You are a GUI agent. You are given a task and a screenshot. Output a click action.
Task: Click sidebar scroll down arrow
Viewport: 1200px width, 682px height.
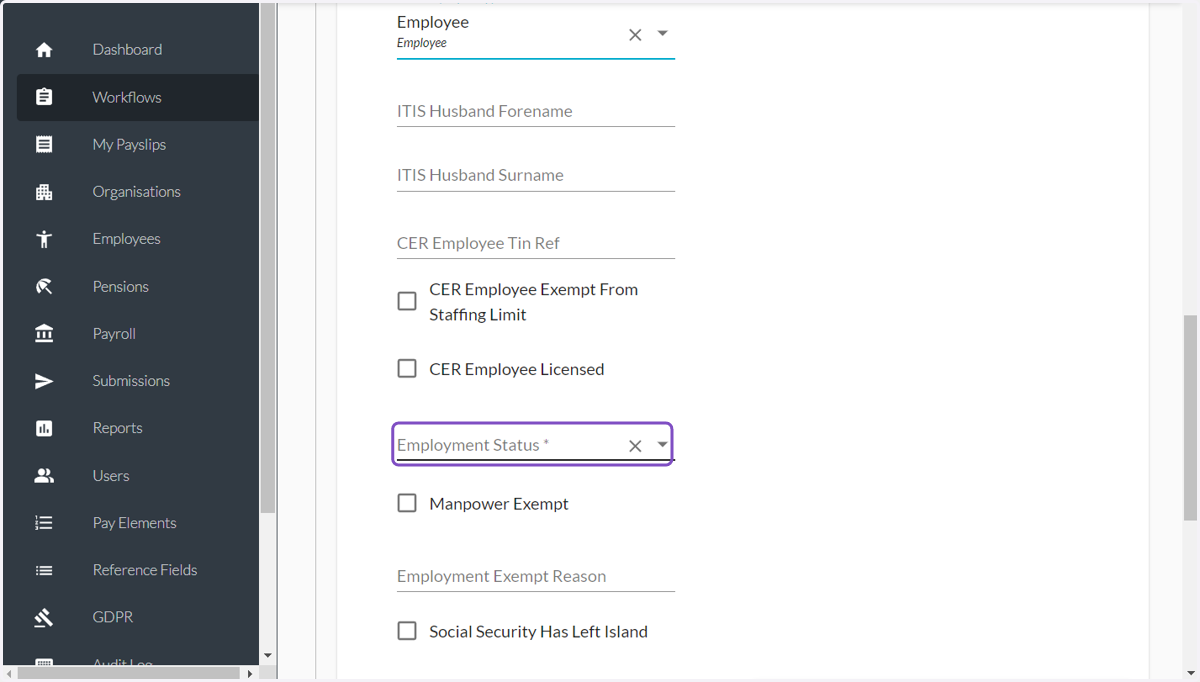point(268,656)
